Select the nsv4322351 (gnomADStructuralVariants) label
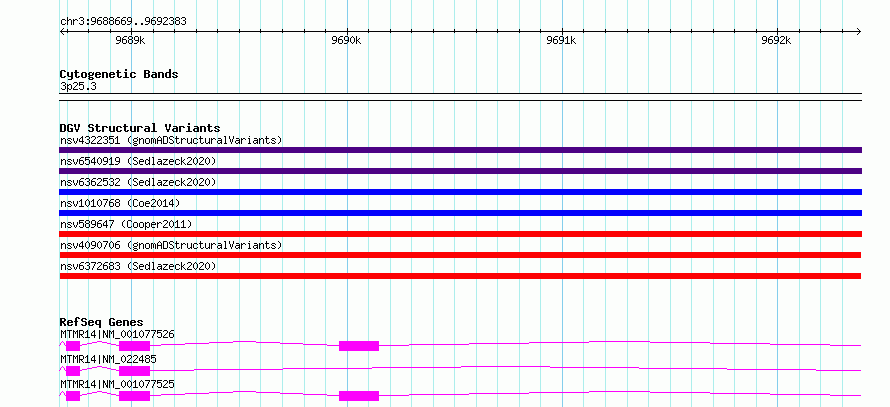Viewport: 890px width, 407px height. coord(171,140)
